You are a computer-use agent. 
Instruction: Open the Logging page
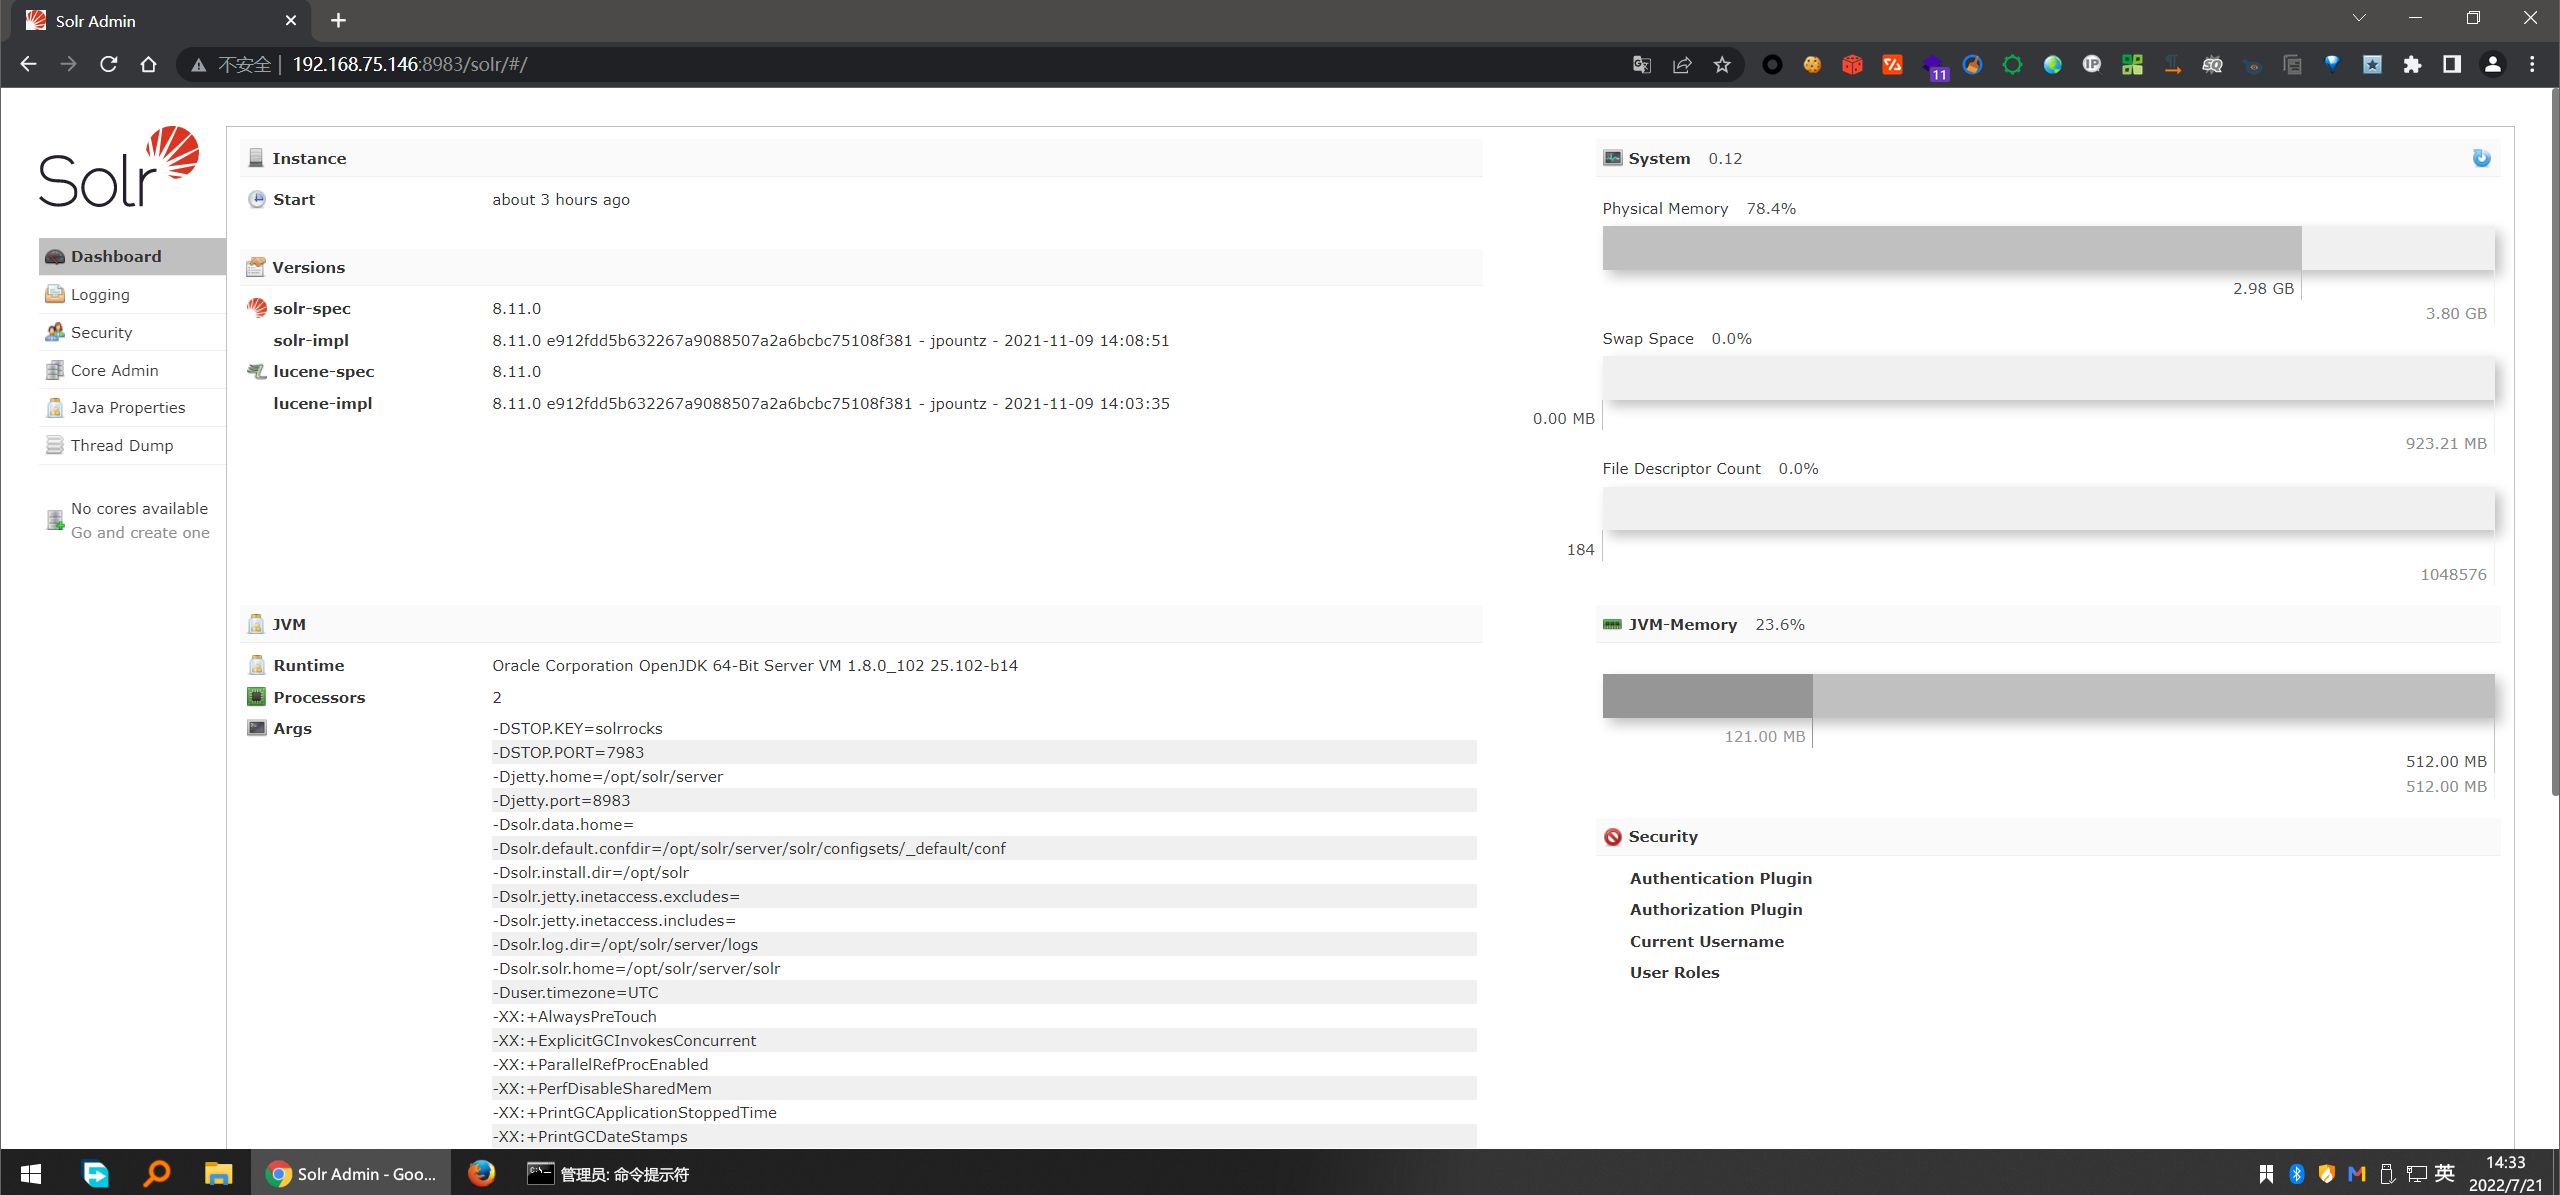click(132, 294)
